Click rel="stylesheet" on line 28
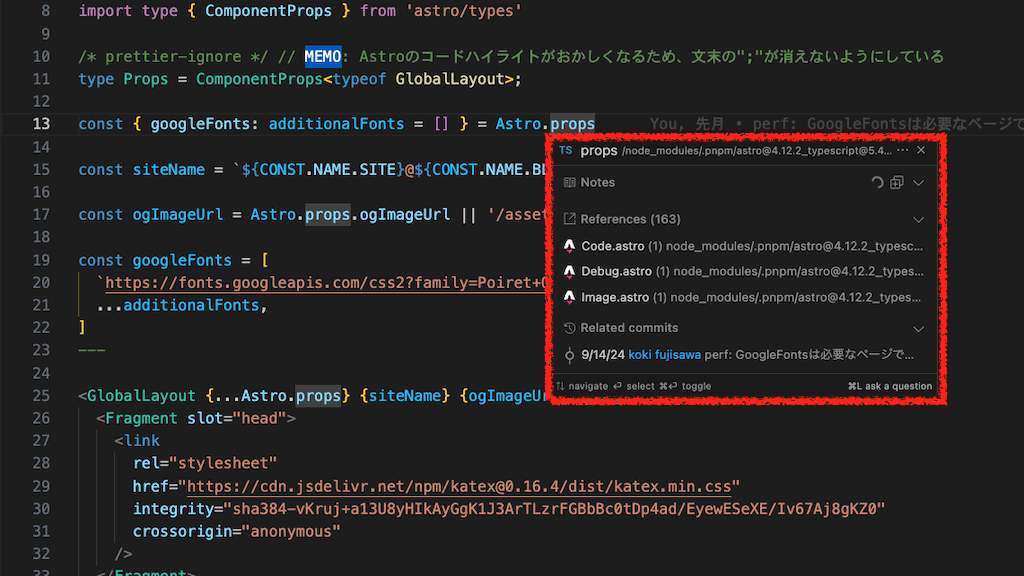 pos(205,464)
